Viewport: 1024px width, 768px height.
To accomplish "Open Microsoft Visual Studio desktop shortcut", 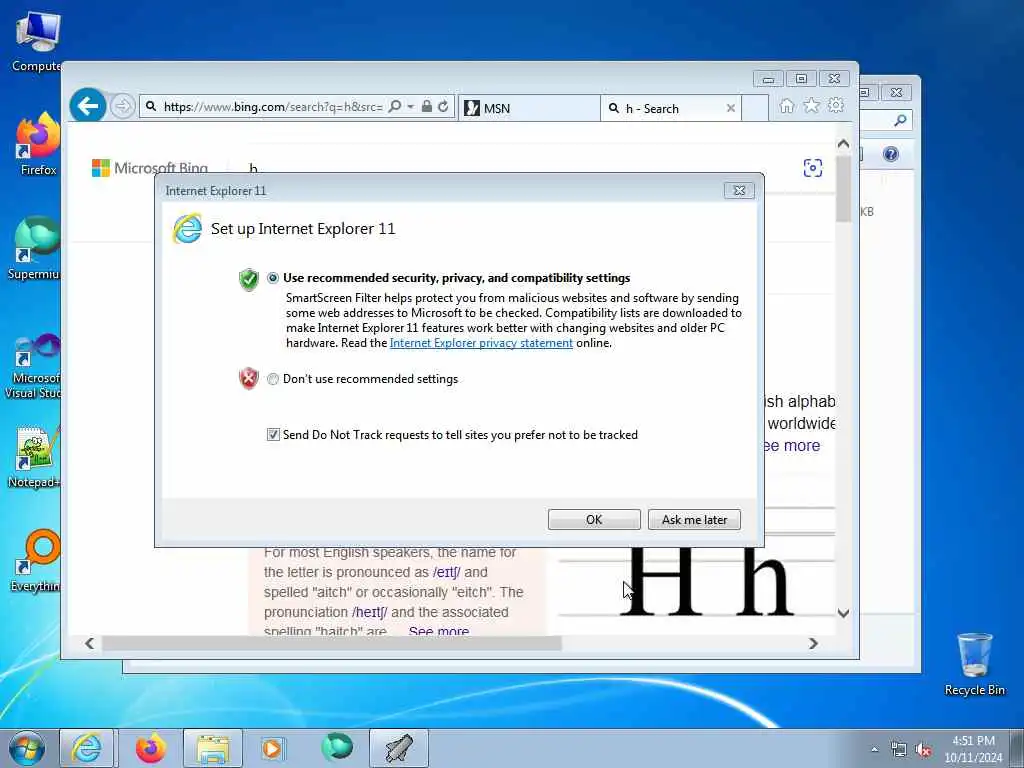I will (36, 366).
